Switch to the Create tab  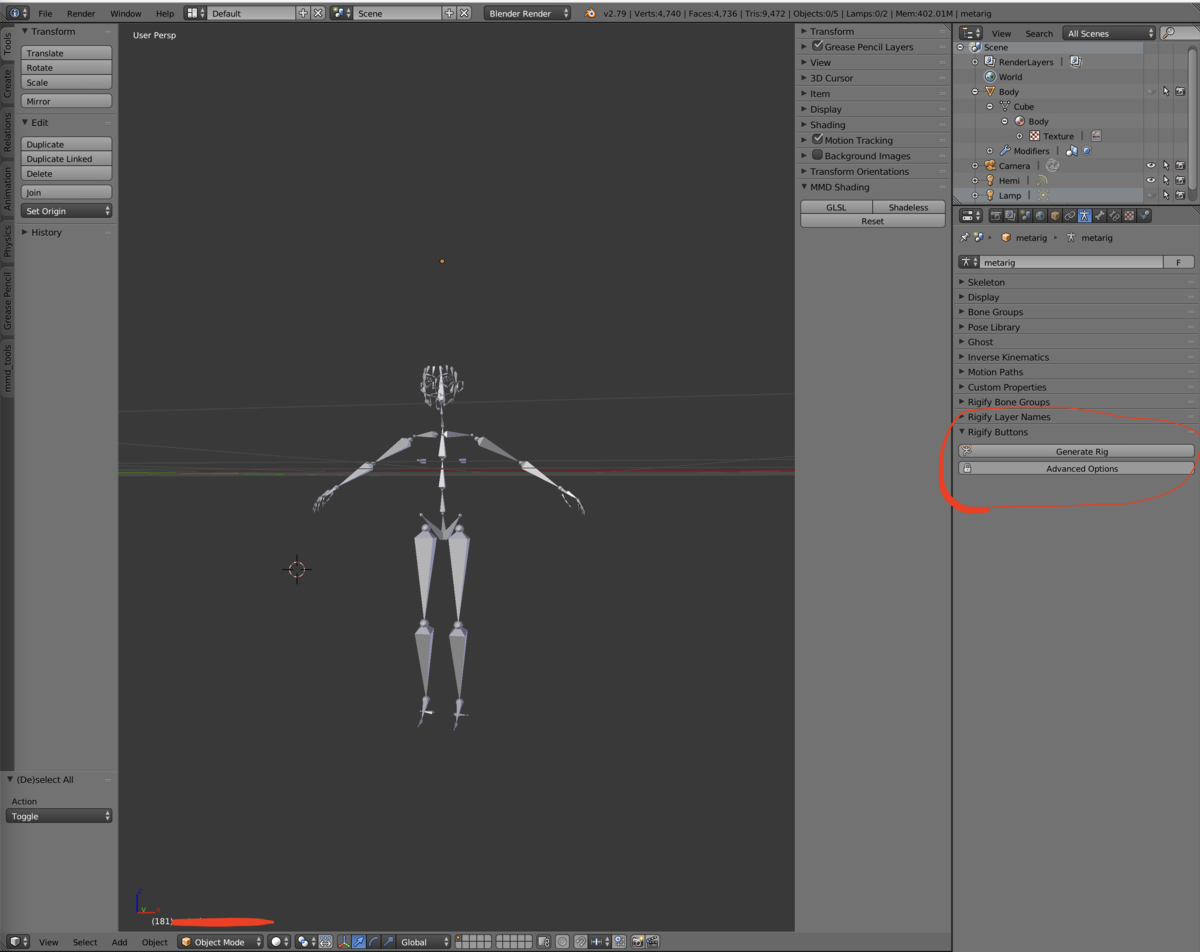[x=7, y=83]
